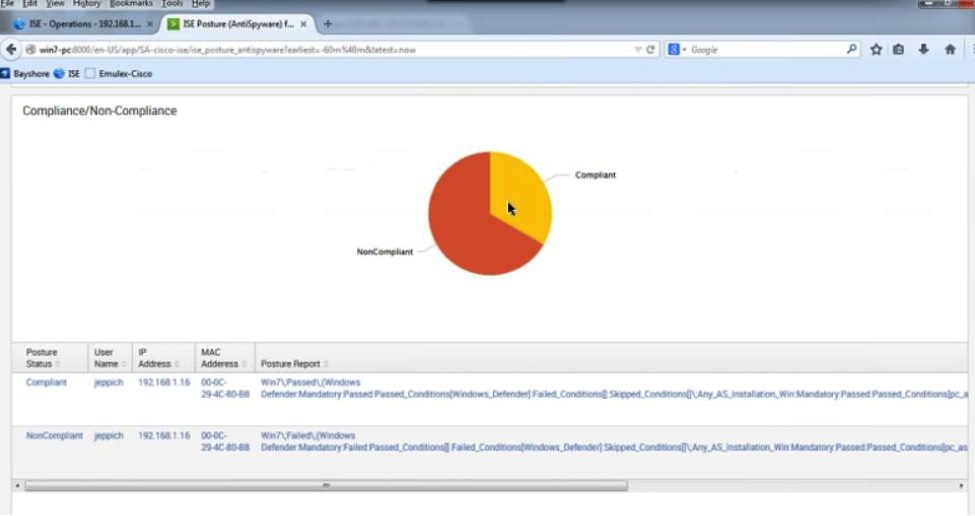Image resolution: width=975 pixels, height=516 pixels.
Task: Go to the browser home icon
Action: click(950, 49)
